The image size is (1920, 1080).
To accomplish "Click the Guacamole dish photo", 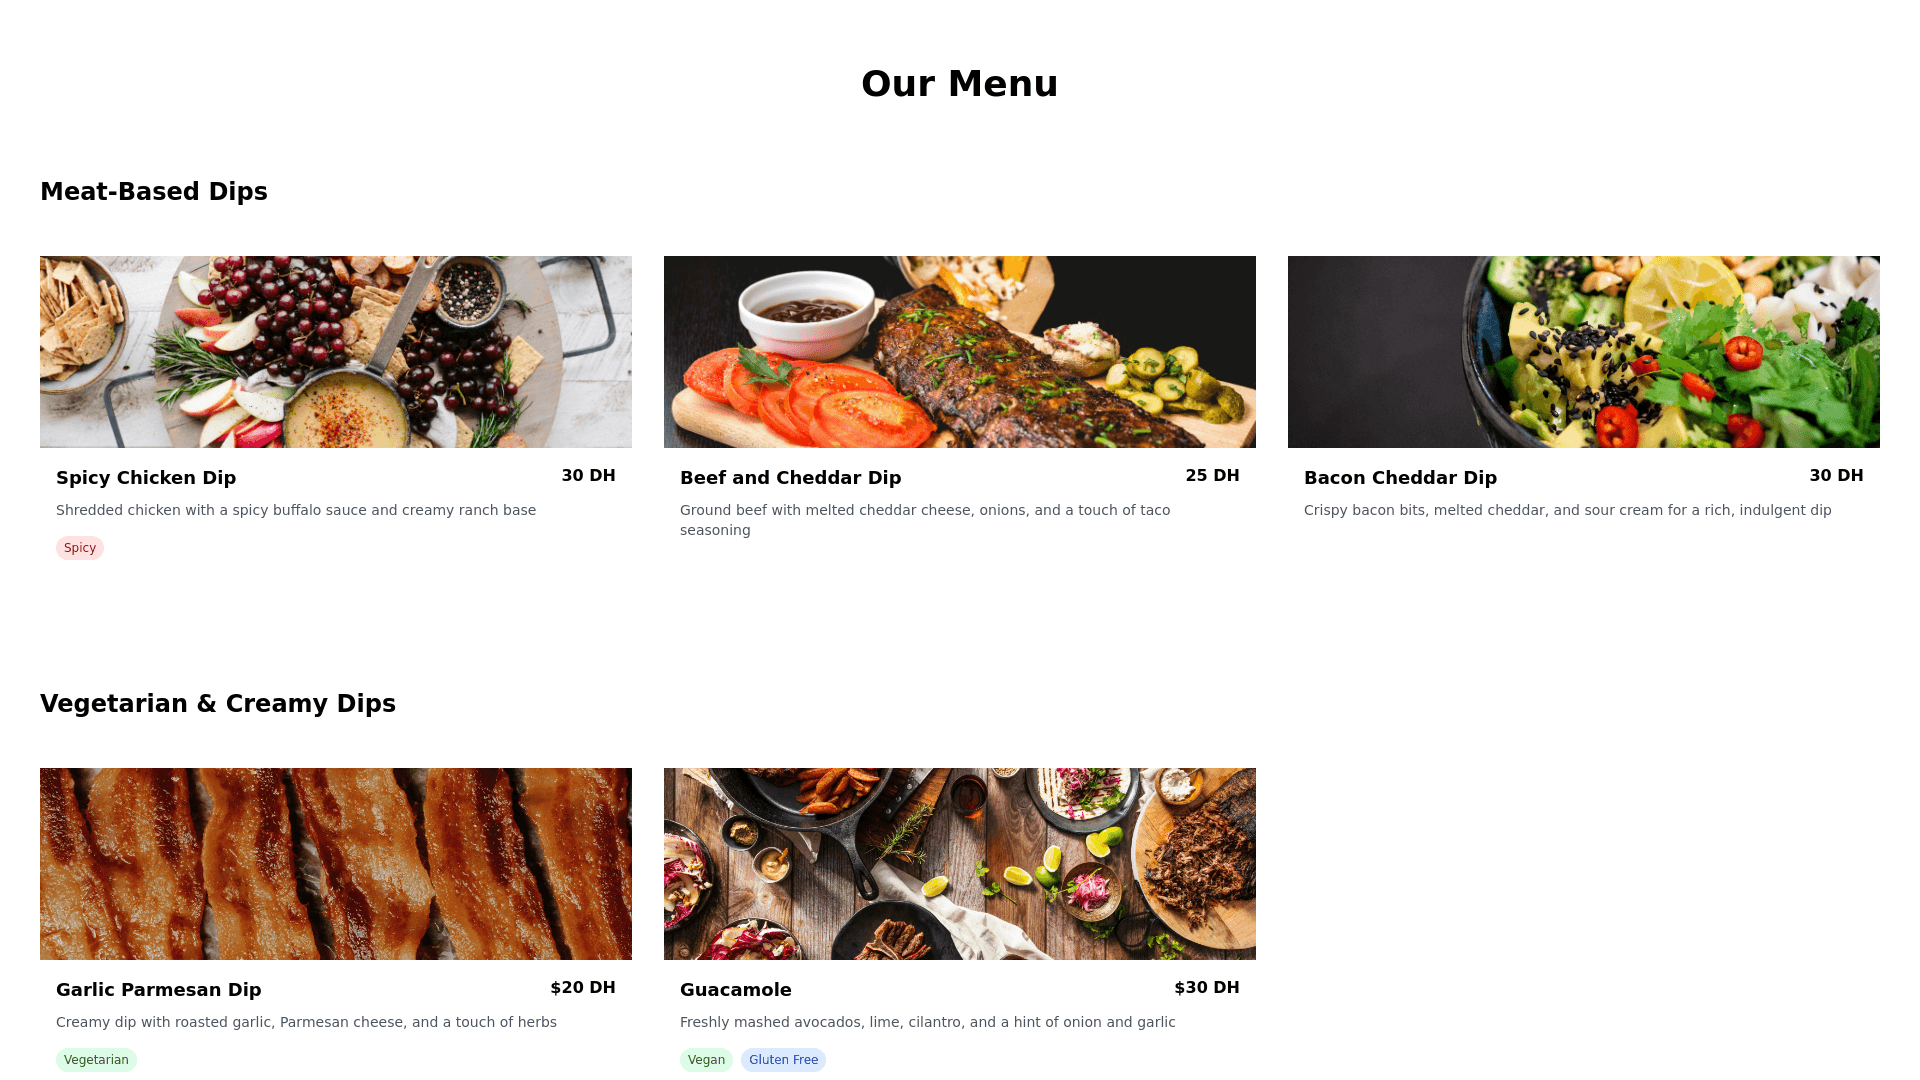I will [x=960, y=864].
